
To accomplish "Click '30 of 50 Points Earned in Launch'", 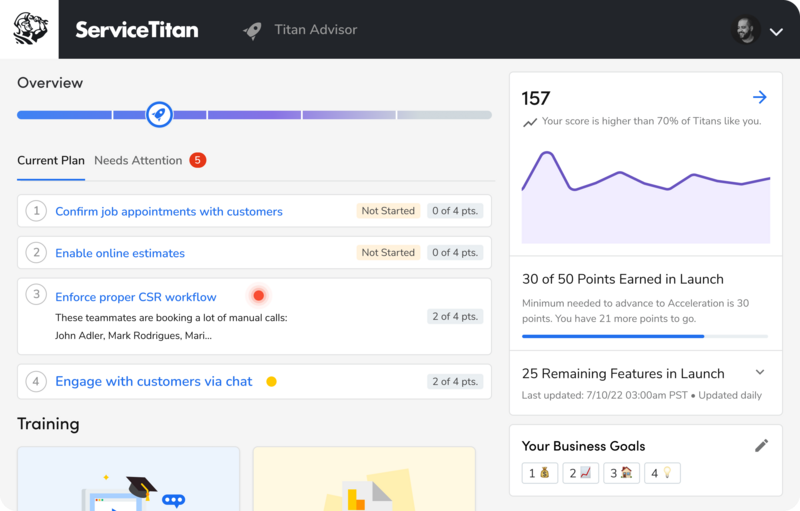I will 623,279.
